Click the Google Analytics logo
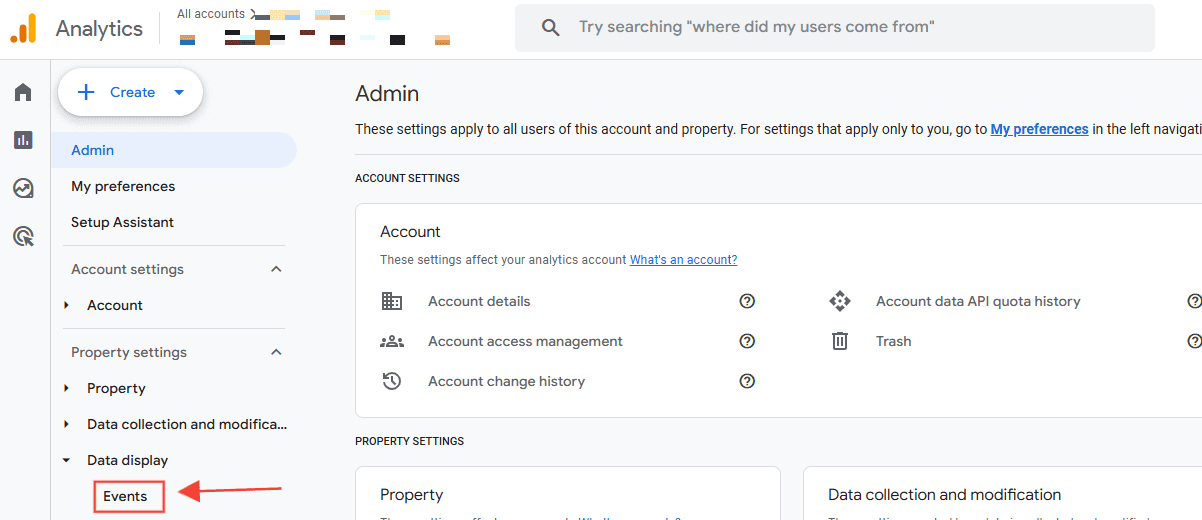 click(24, 28)
